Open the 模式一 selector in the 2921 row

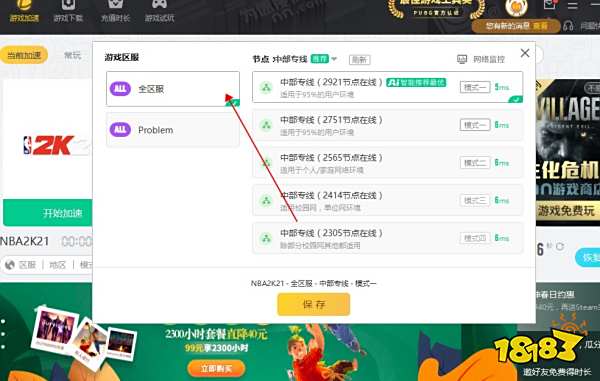click(x=475, y=87)
